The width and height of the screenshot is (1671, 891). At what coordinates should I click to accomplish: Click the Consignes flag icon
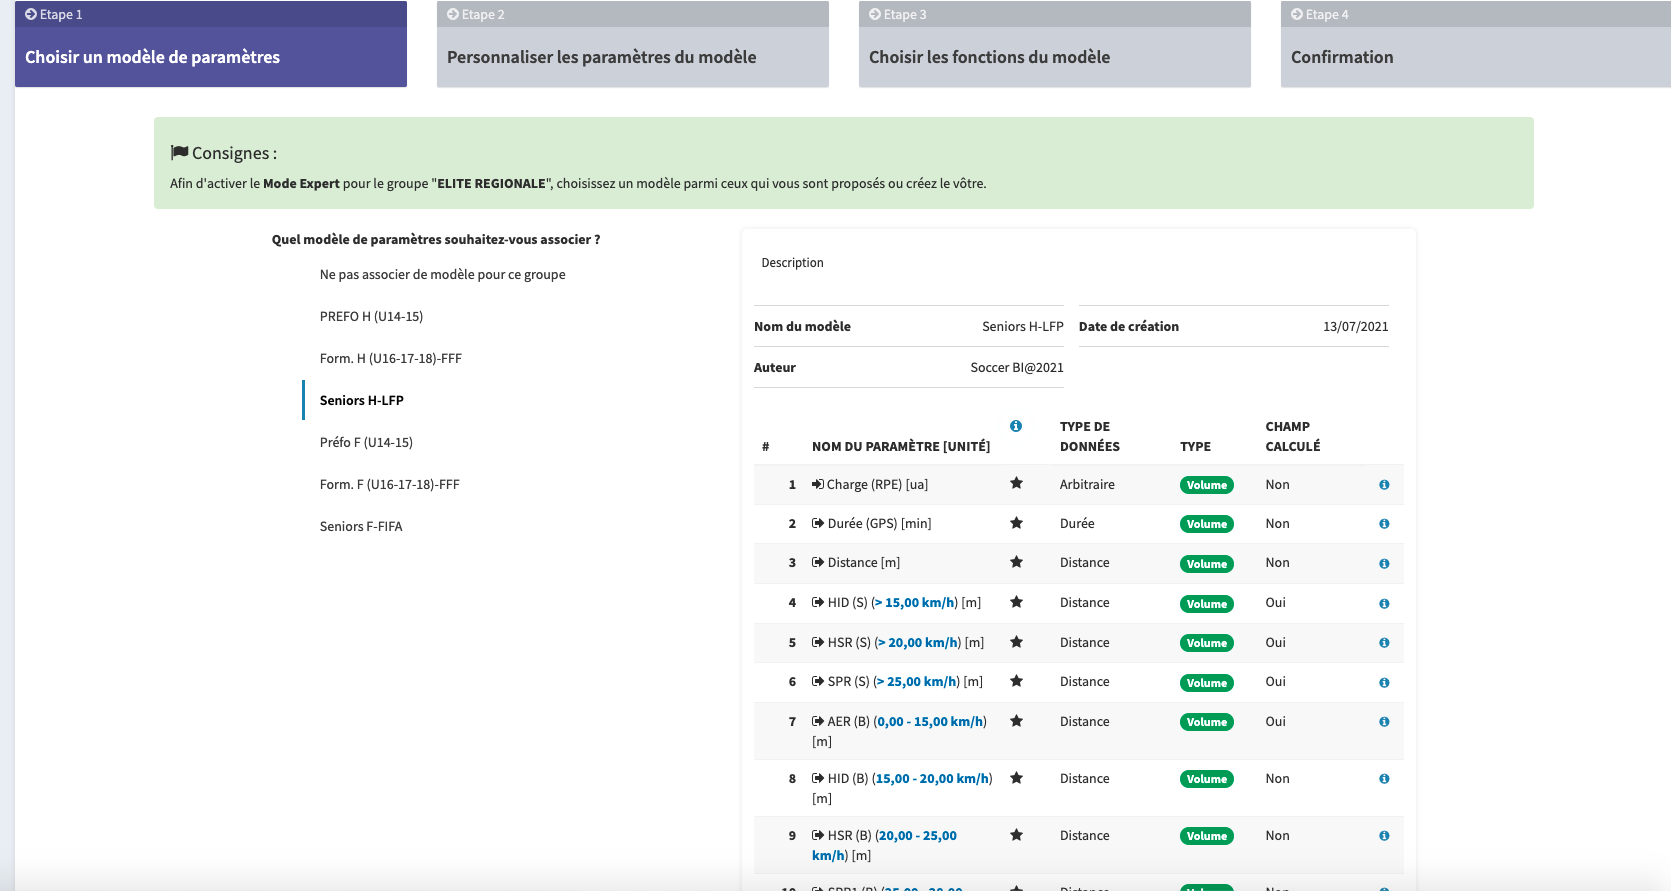pos(179,152)
